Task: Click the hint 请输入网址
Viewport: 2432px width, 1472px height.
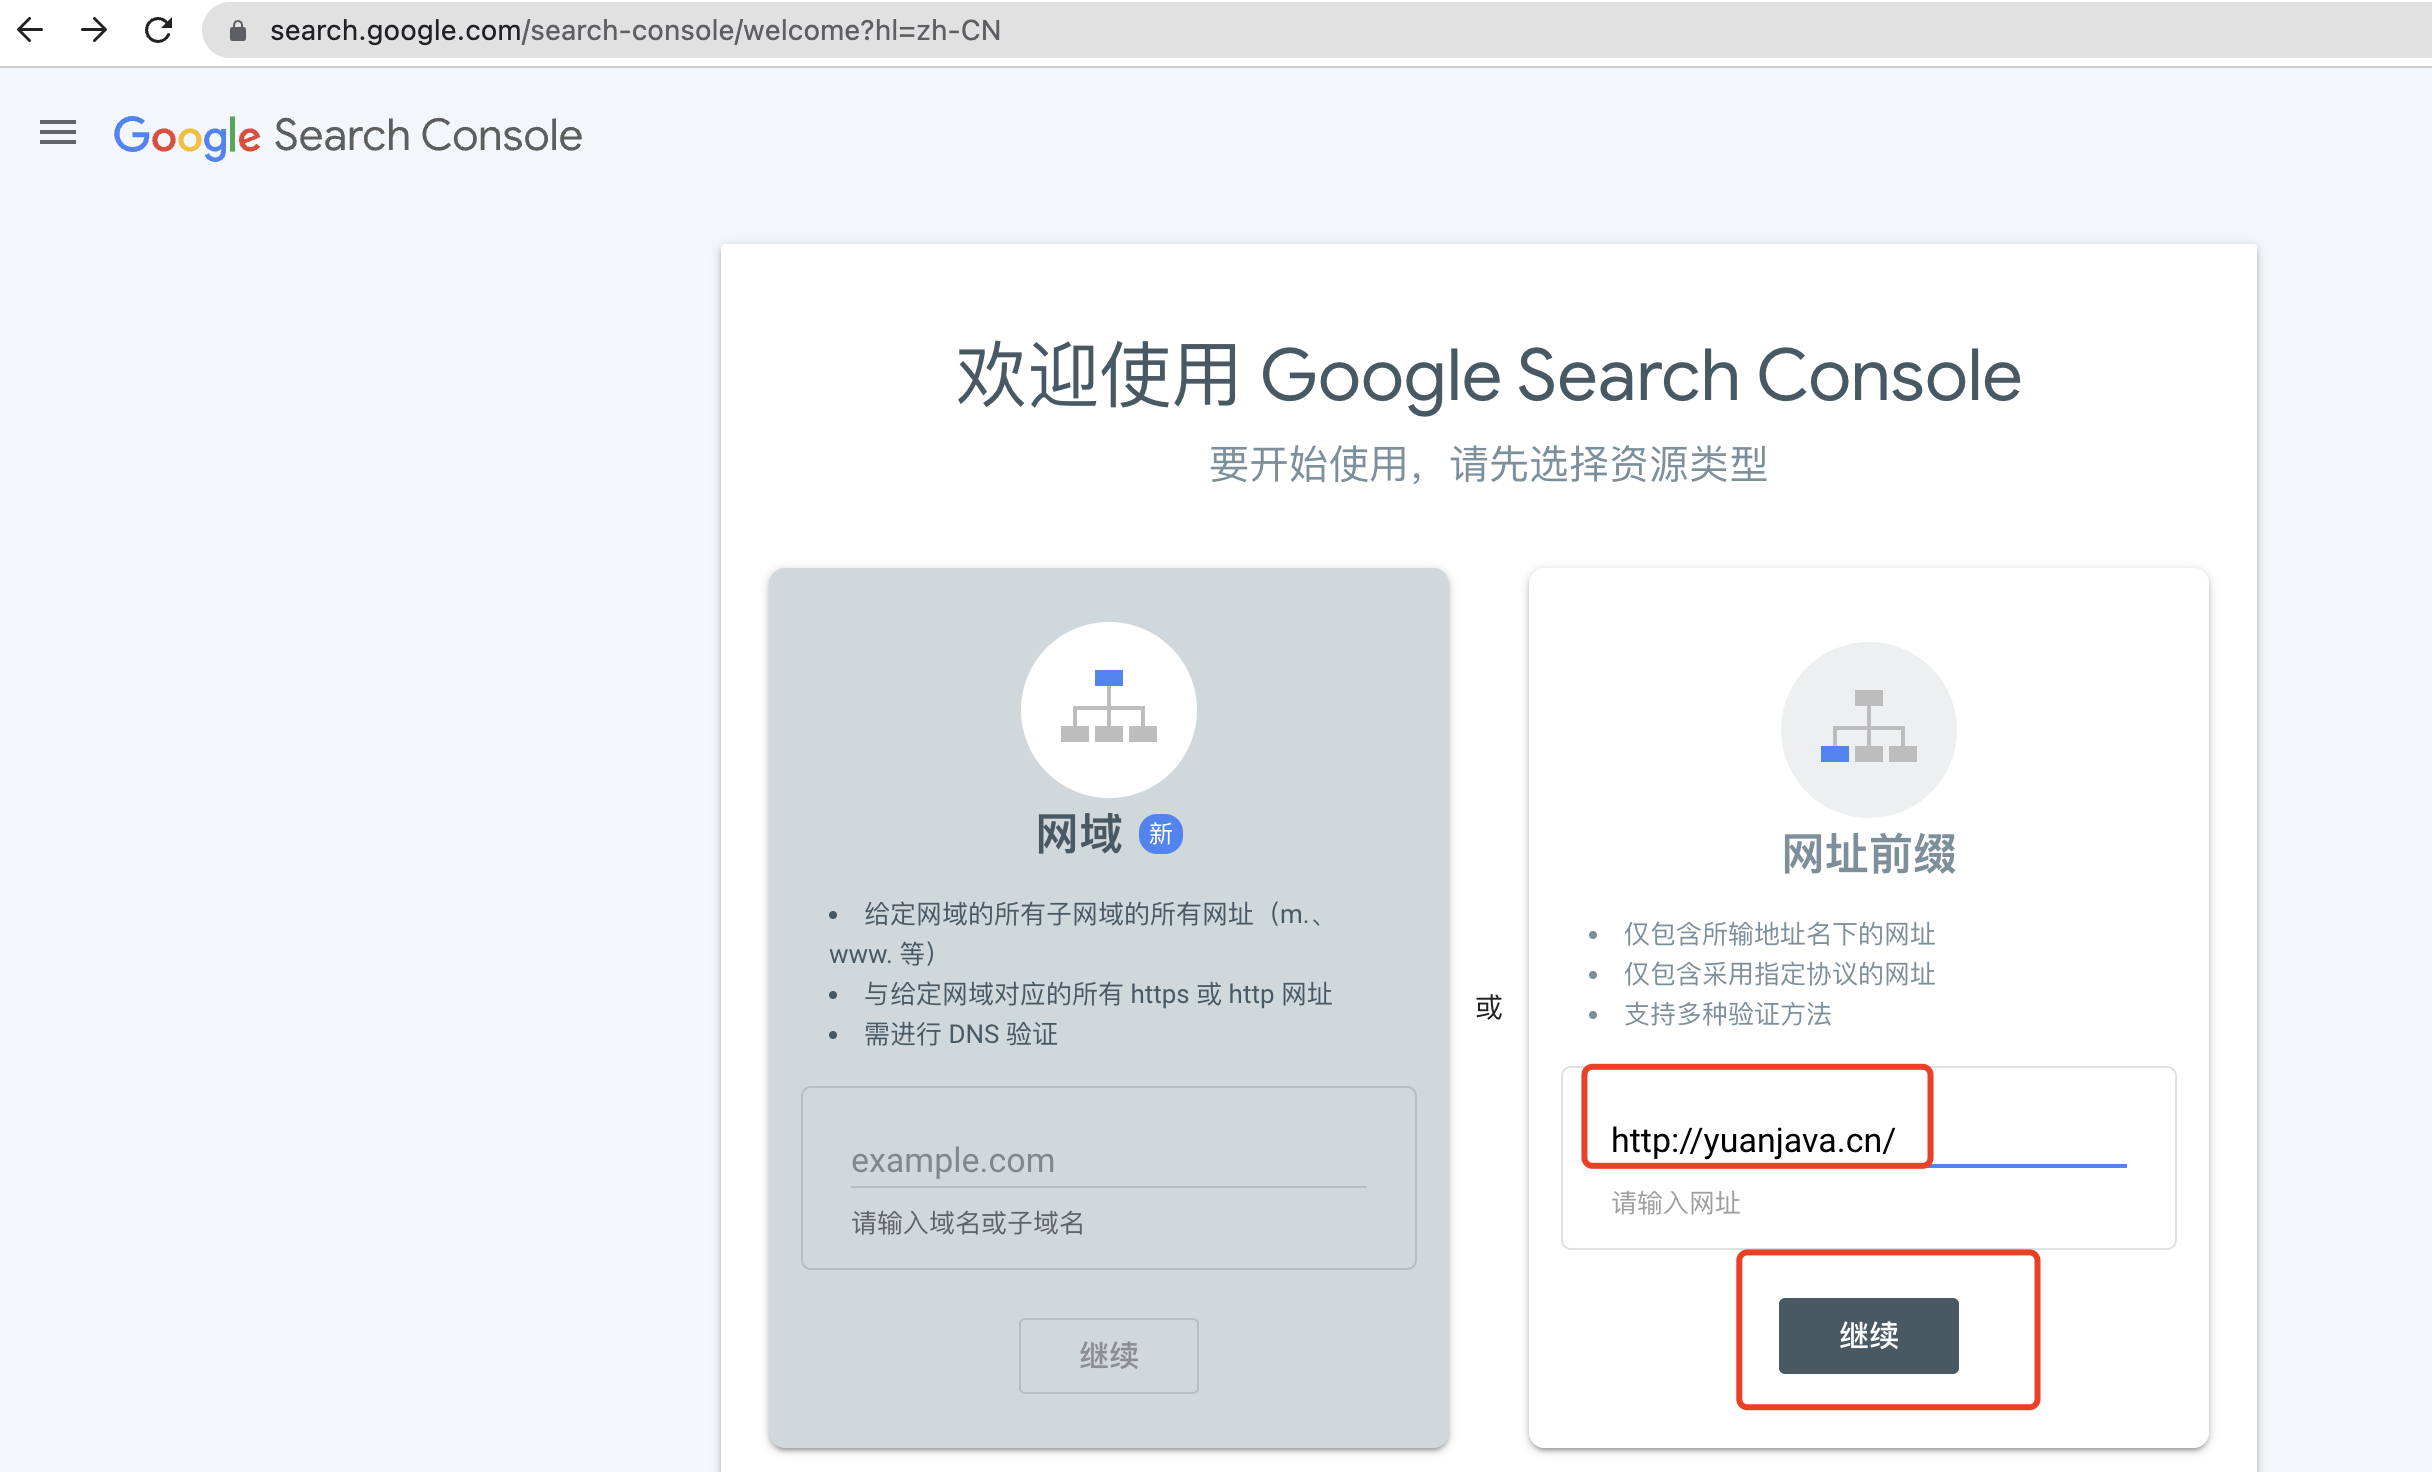Action: click(x=1675, y=1203)
